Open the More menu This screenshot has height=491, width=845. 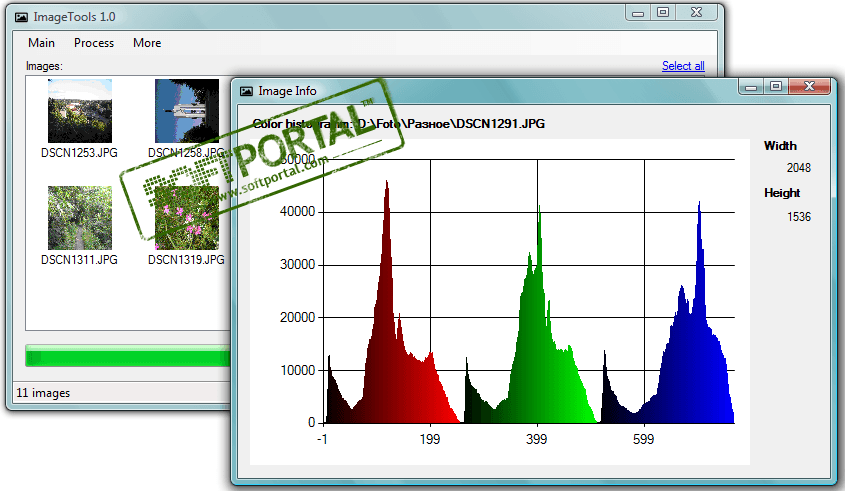point(147,43)
